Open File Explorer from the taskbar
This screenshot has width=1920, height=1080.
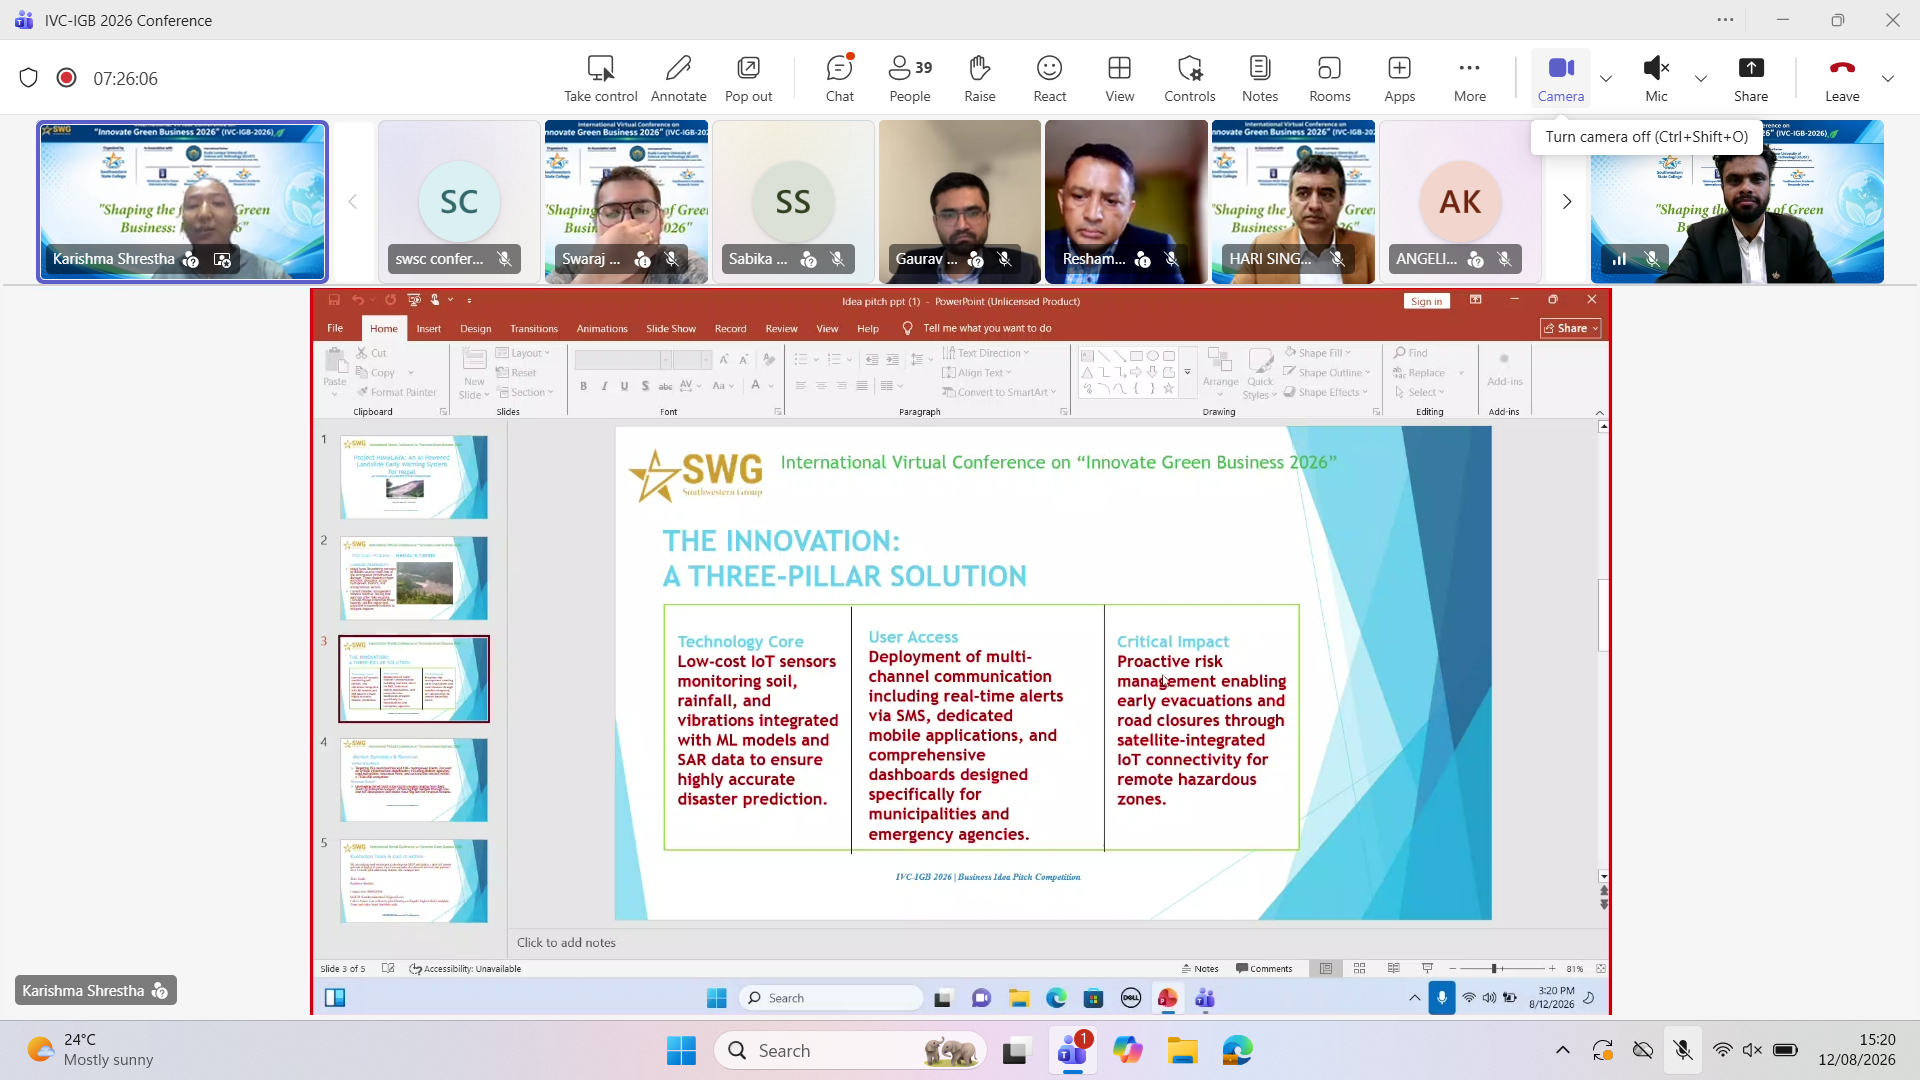click(x=1182, y=1050)
